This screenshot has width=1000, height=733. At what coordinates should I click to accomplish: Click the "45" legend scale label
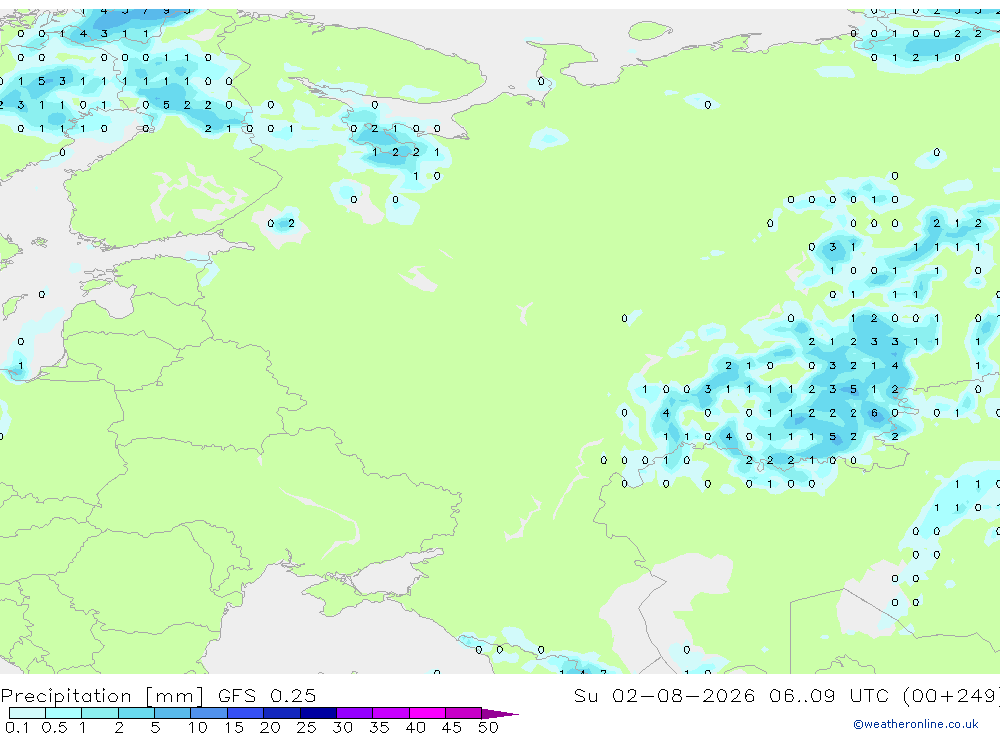click(452, 727)
